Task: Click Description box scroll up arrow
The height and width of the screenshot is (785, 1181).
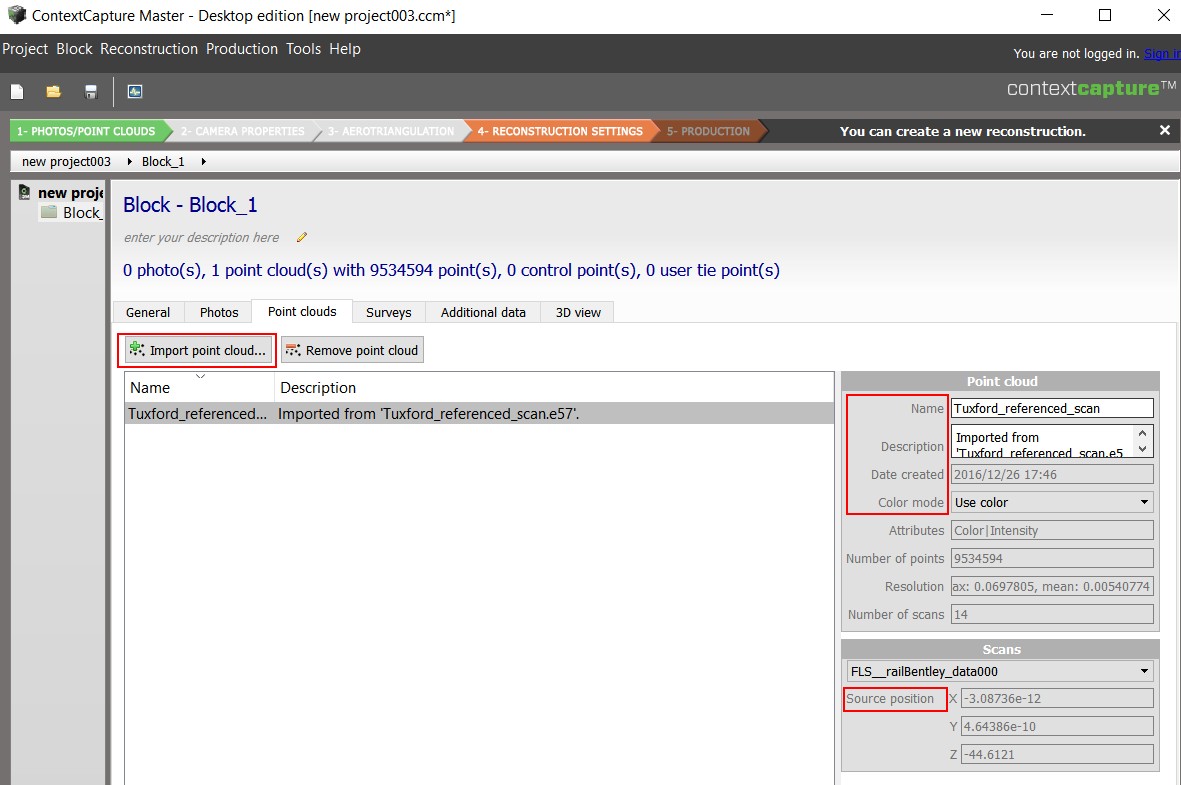Action: click(x=1143, y=433)
